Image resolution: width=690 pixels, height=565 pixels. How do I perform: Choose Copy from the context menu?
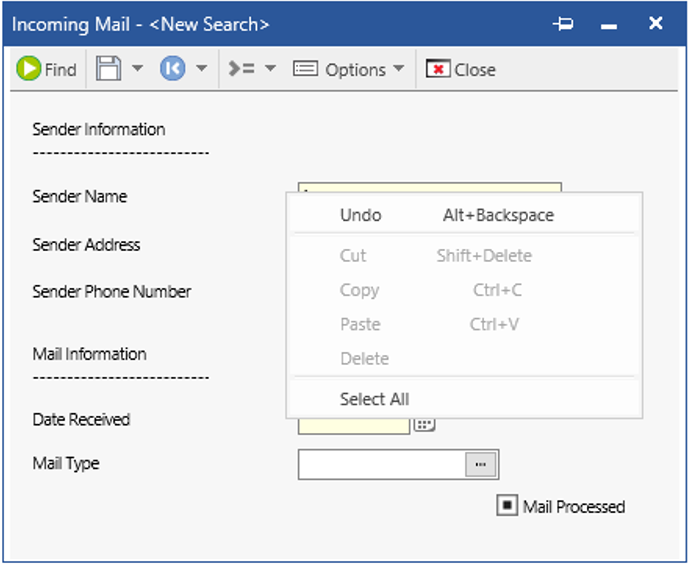click(x=464, y=290)
